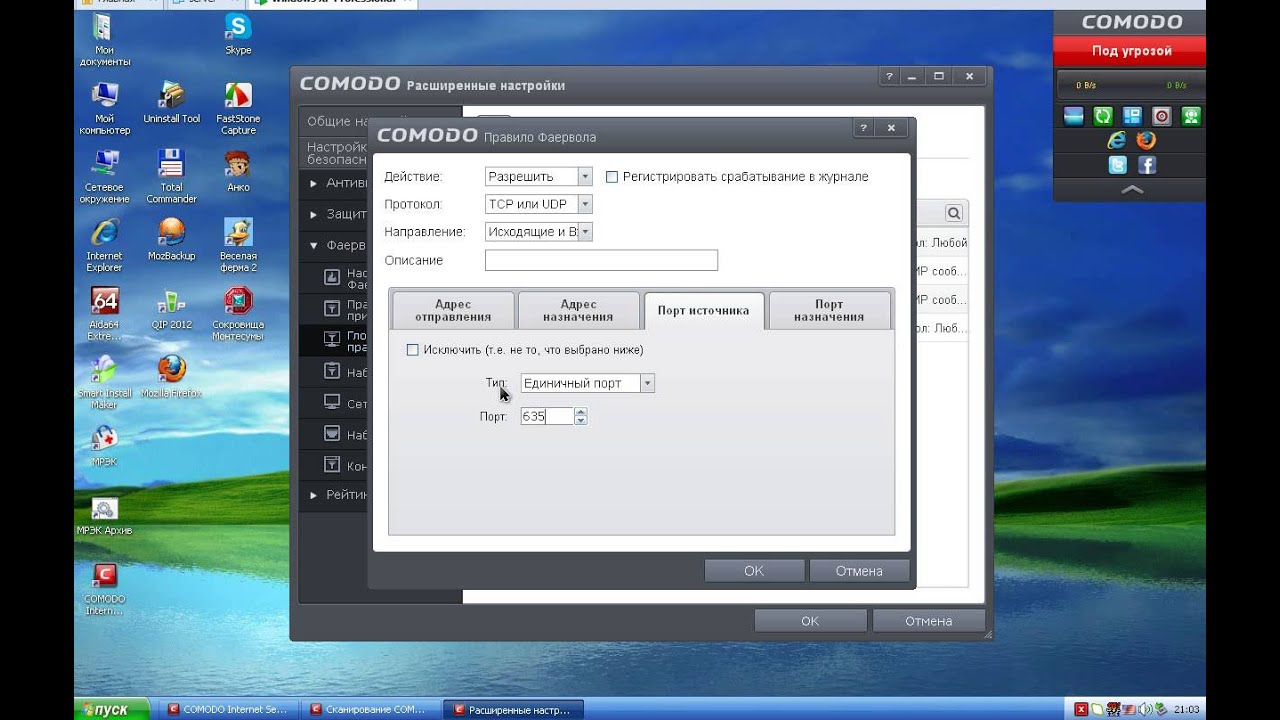
Task: Click the Facebook icon in COMODO widget
Action: (1146, 165)
